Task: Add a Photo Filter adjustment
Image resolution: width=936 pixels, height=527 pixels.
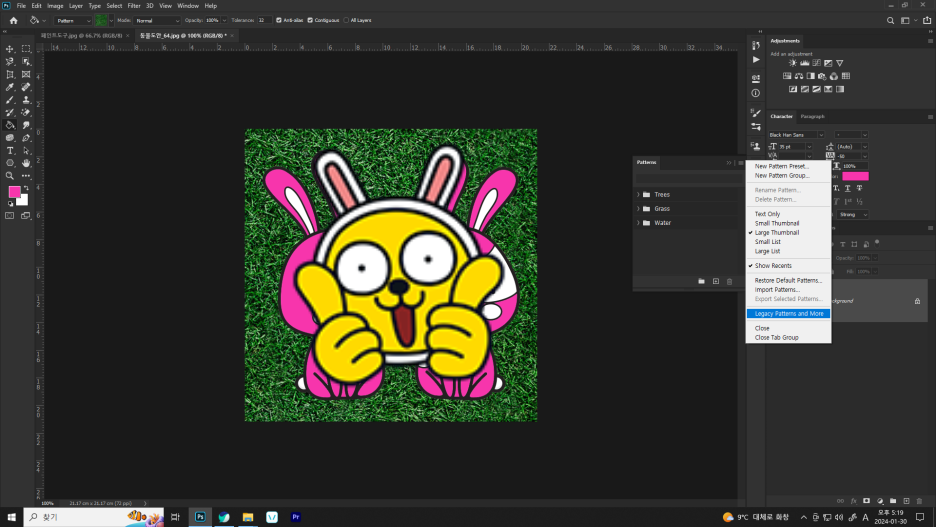Action: (822, 76)
